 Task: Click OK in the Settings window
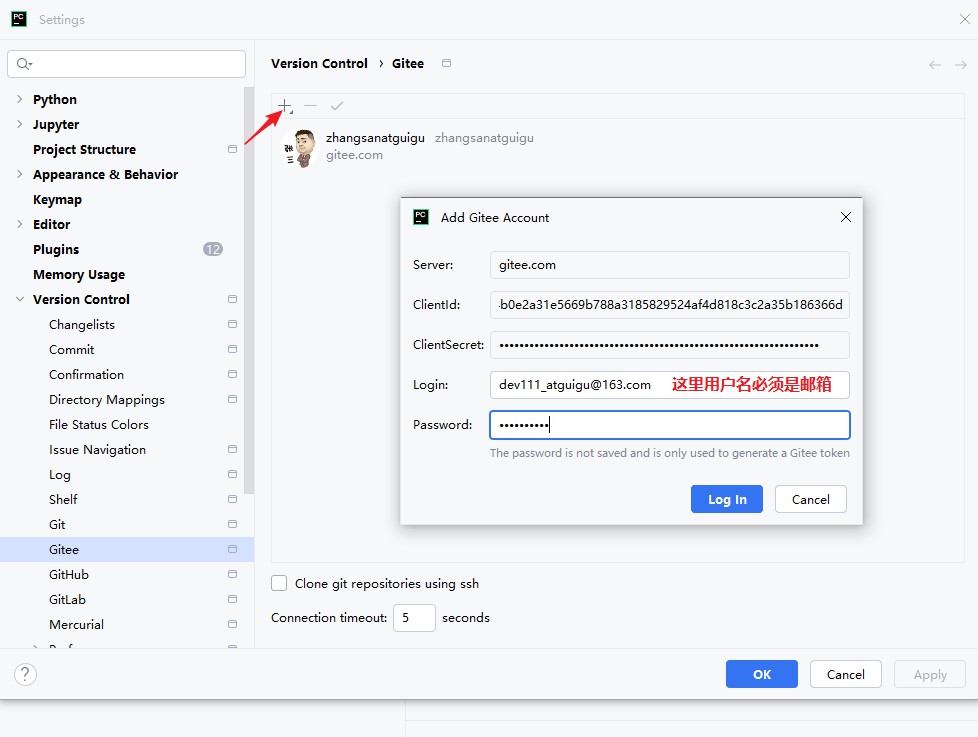coord(762,674)
